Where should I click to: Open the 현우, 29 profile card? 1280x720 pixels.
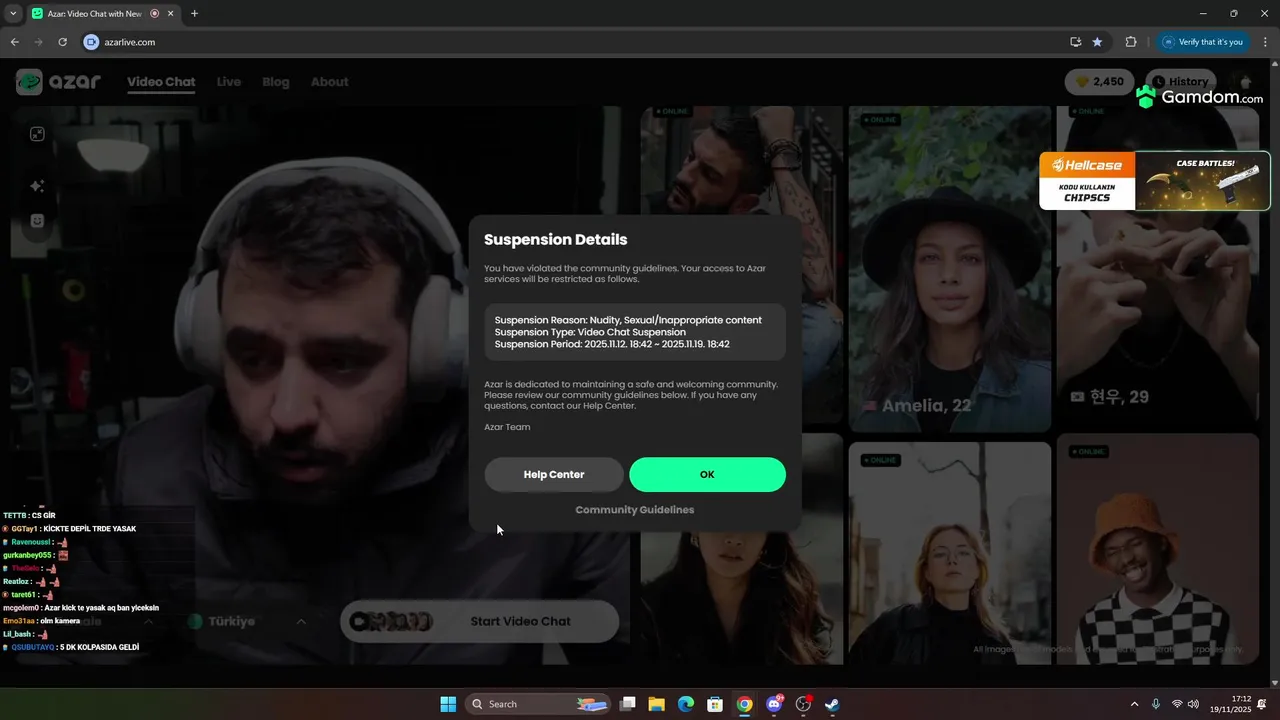tap(1158, 265)
